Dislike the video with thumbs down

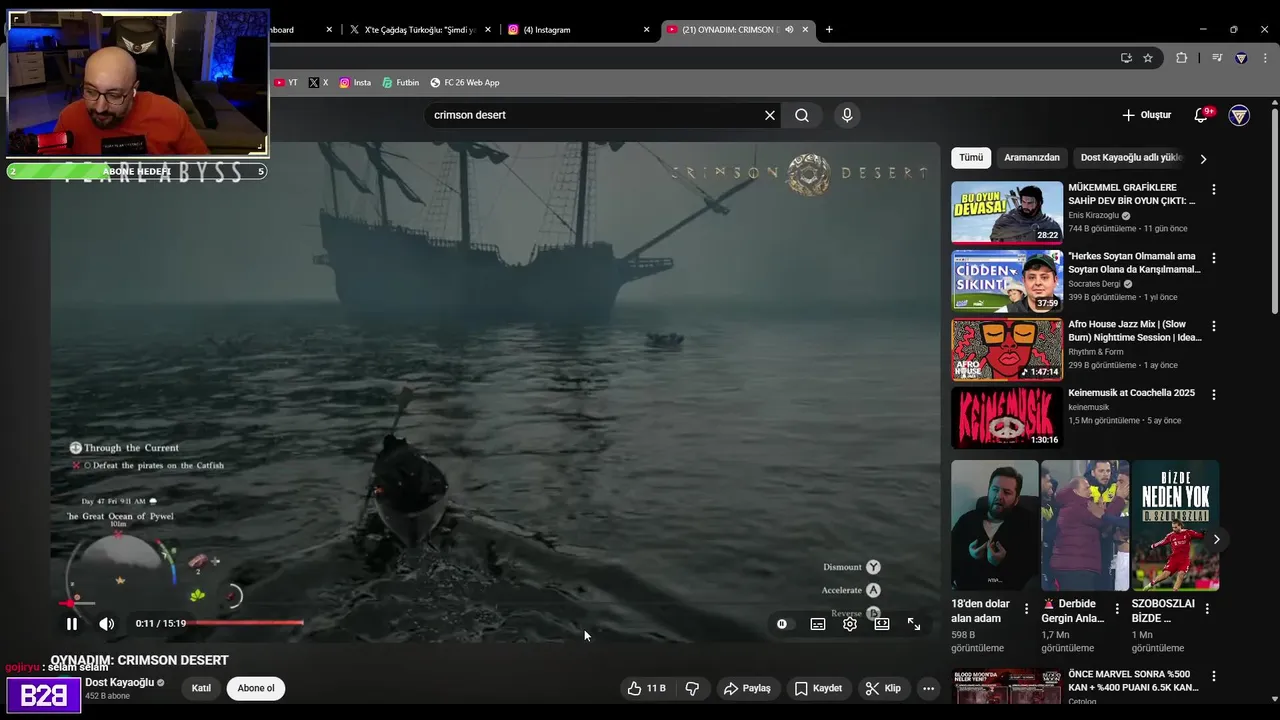tap(692, 688)
